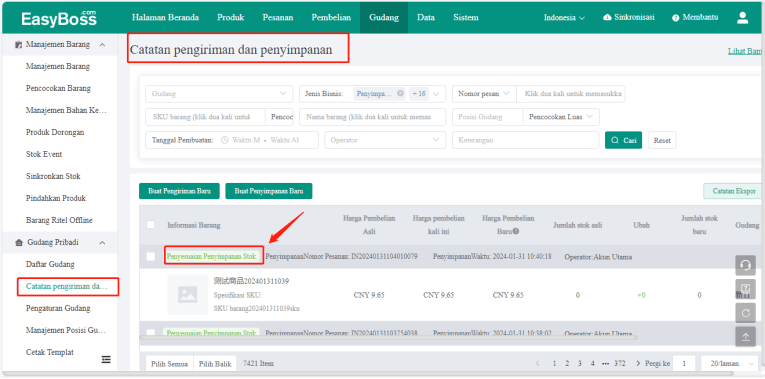This screenshot has width=765, height=379.
Task: Open Sinkronkan Stok in sidebar
Action: (53, 176)
